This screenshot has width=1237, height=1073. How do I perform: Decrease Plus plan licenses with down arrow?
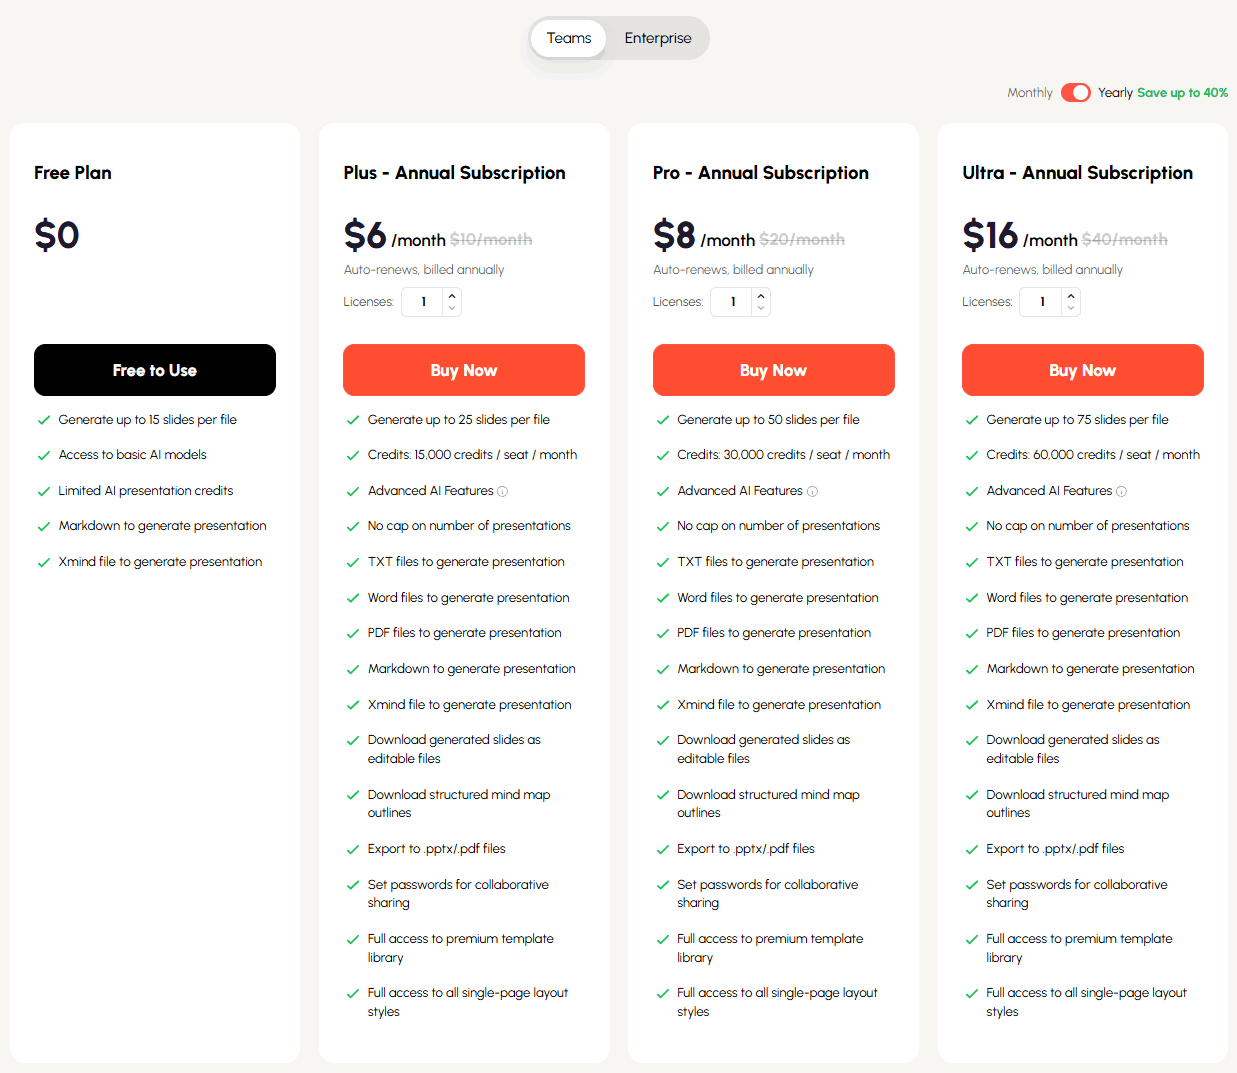(452, 308)
